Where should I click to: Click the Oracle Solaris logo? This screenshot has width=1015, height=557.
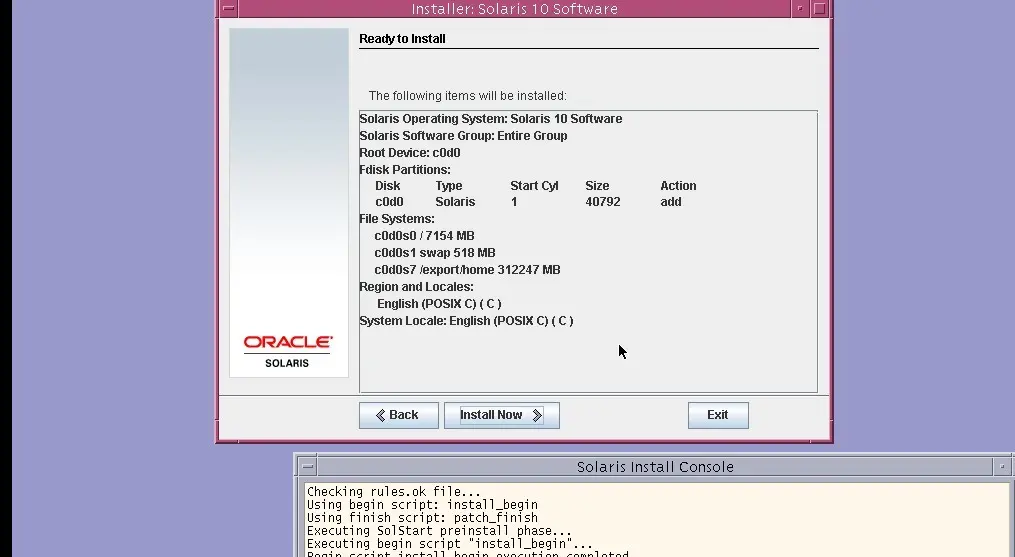tap(287, 351)
